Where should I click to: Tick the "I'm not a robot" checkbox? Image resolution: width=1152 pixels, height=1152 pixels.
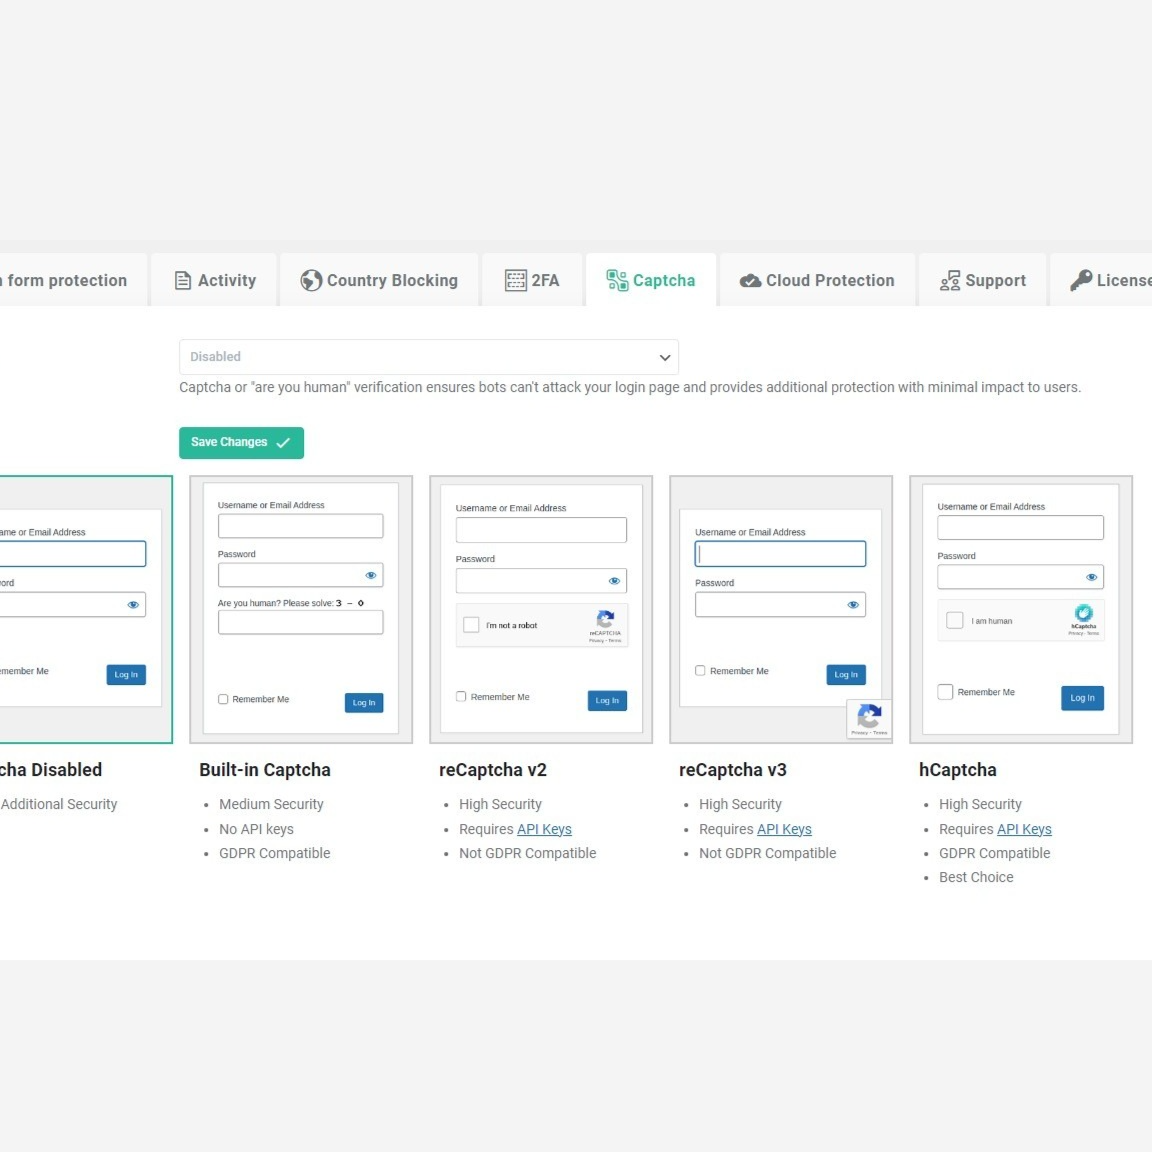471,625
